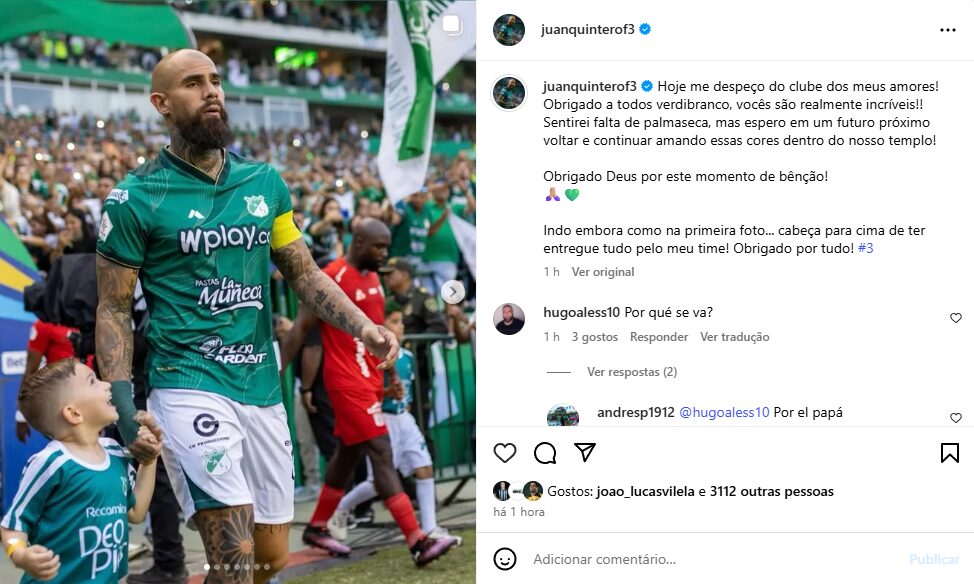The width and height of the screenshot is (974, 584).
Task: Like andresp1912's reply
Action: click(x=956, y=418)
